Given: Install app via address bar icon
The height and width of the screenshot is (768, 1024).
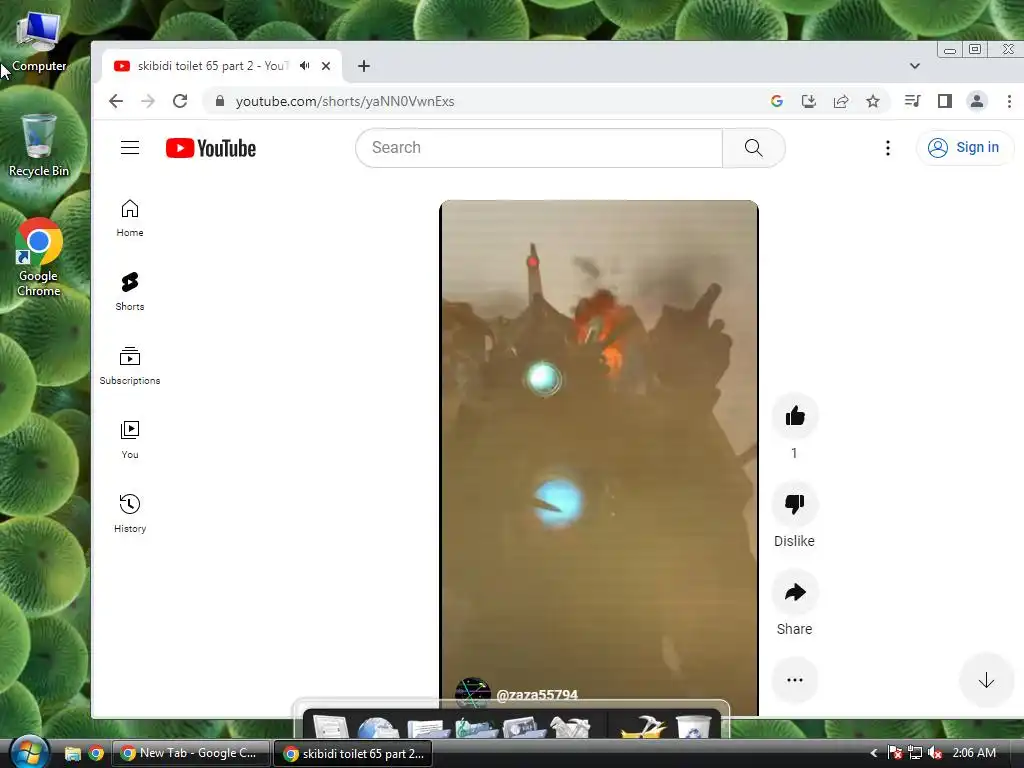Looking at the screenshot, I should tap(808, 101).
